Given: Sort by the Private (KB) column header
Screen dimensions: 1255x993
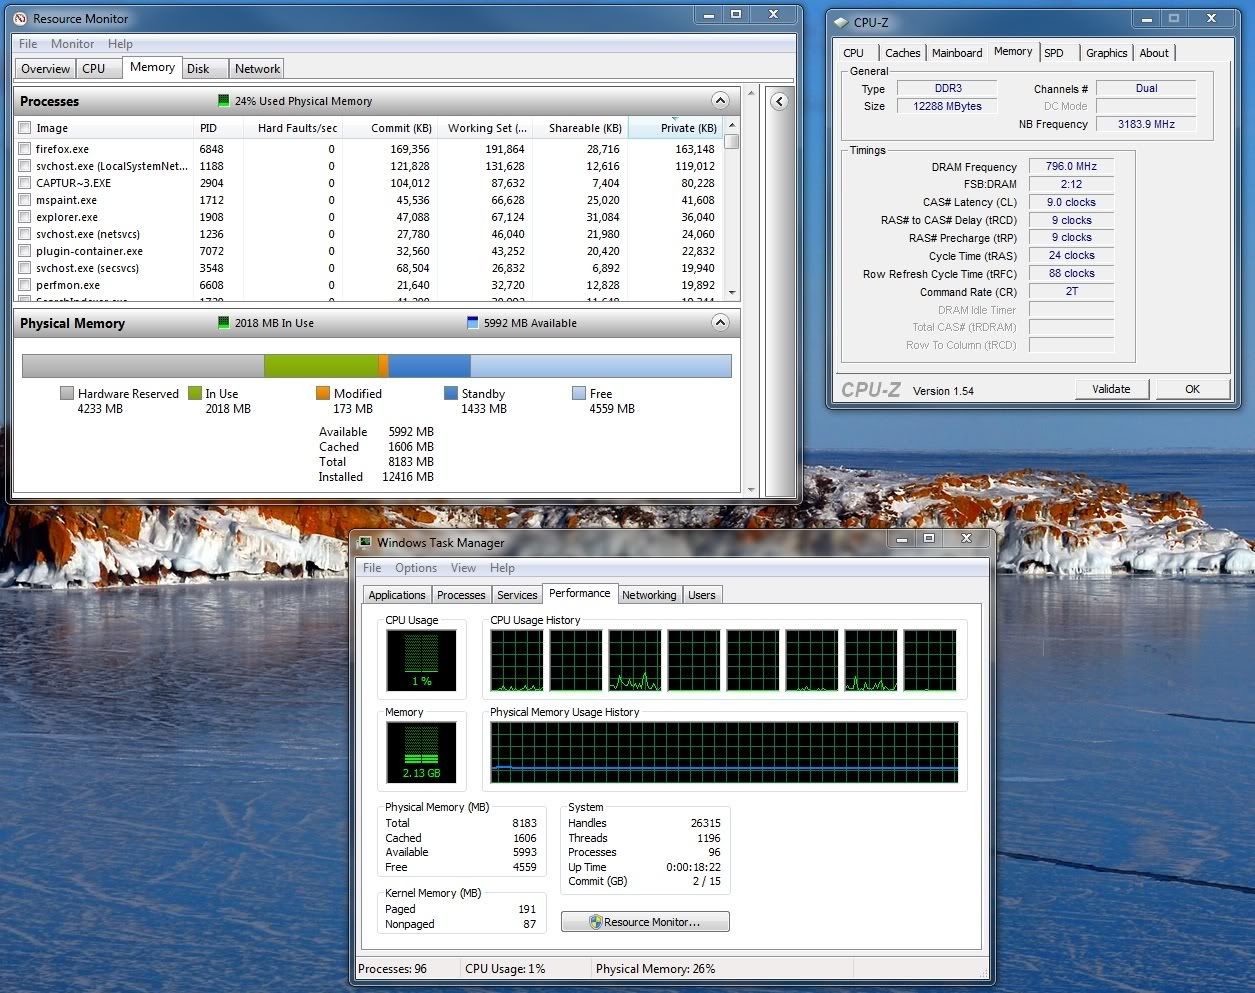Looking at the screenshot, I should point(676,128).
